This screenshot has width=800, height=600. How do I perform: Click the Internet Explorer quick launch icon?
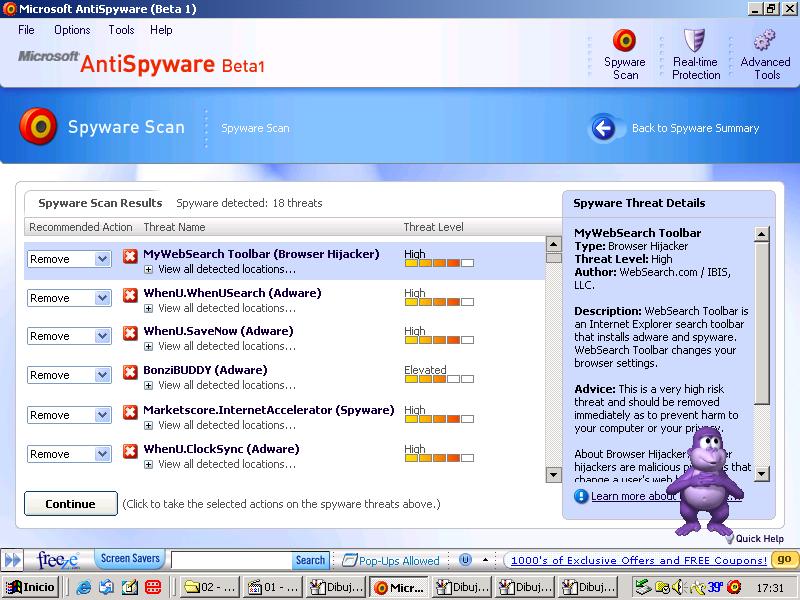pos(83,587)
